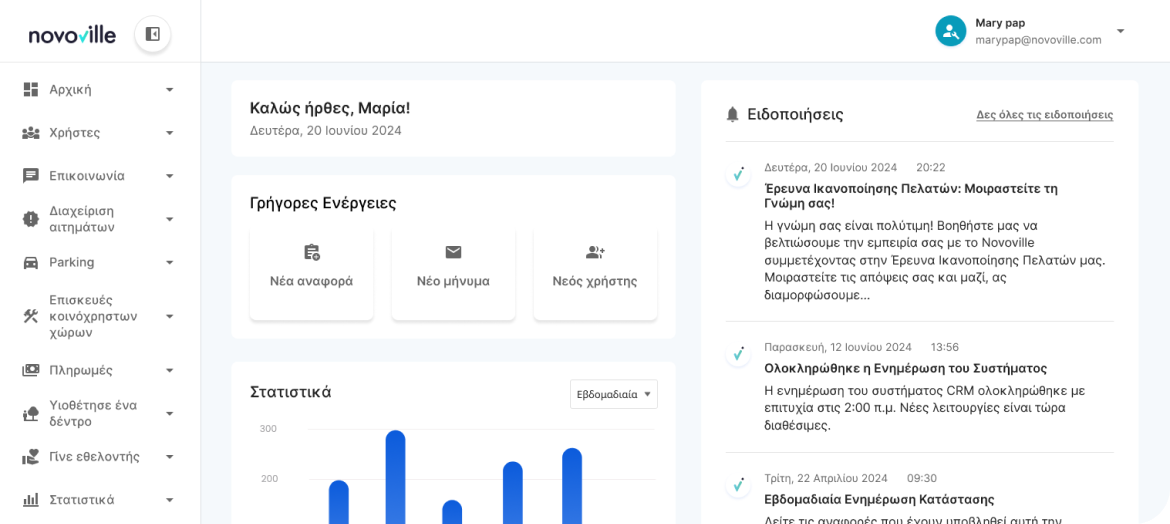Image resolution: width=1170 pixels, height=524 pixels.
Task: Toggle the checkmark on the Ολοκληρώθηκε η Ενημέρωση notification
Action: coord(738,354)
